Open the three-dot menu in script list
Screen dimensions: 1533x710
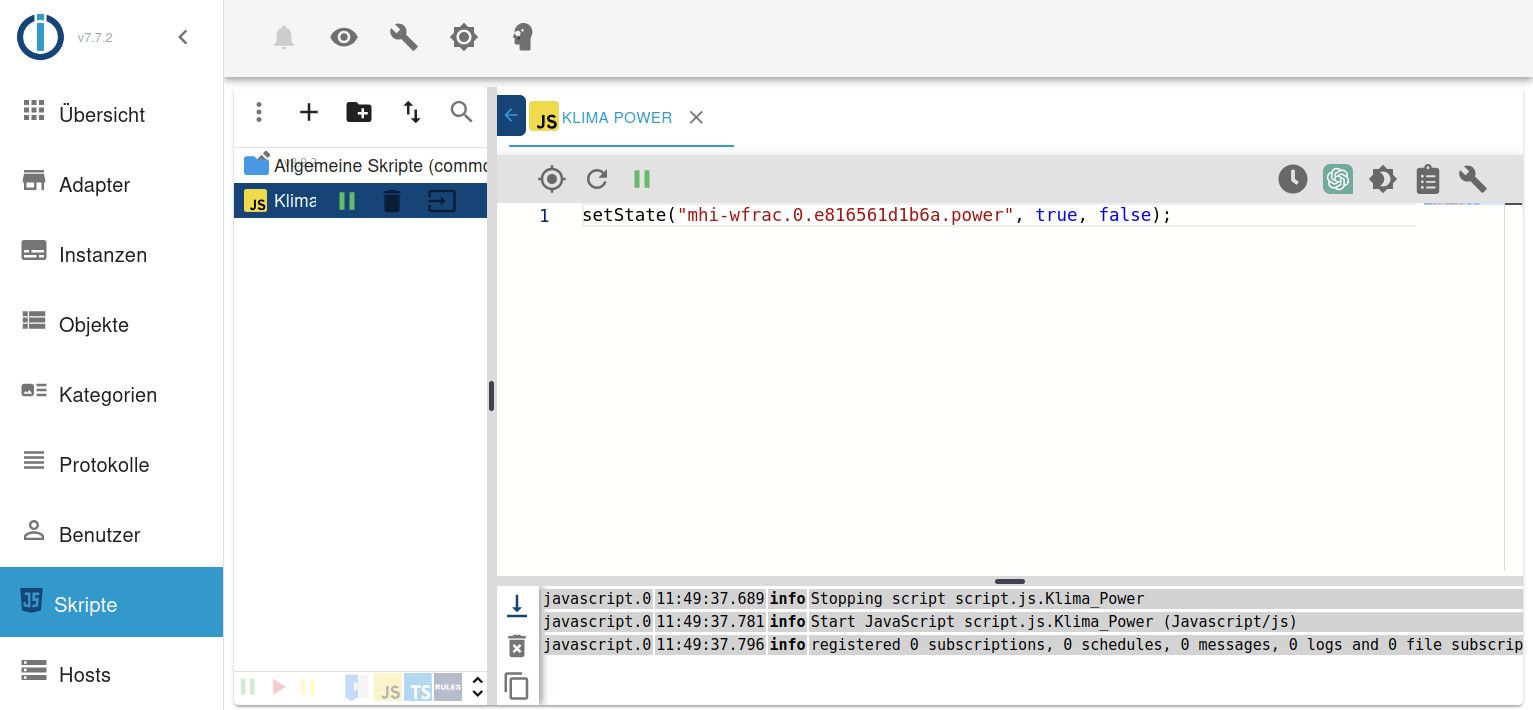click(x=259, y=112)
